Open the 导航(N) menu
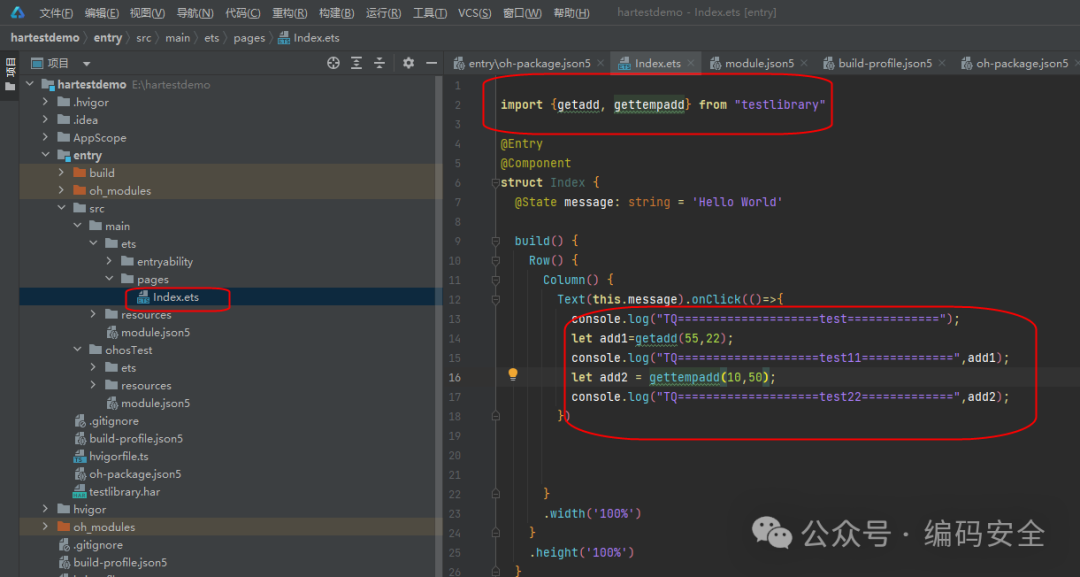 (x=195, y=13)
